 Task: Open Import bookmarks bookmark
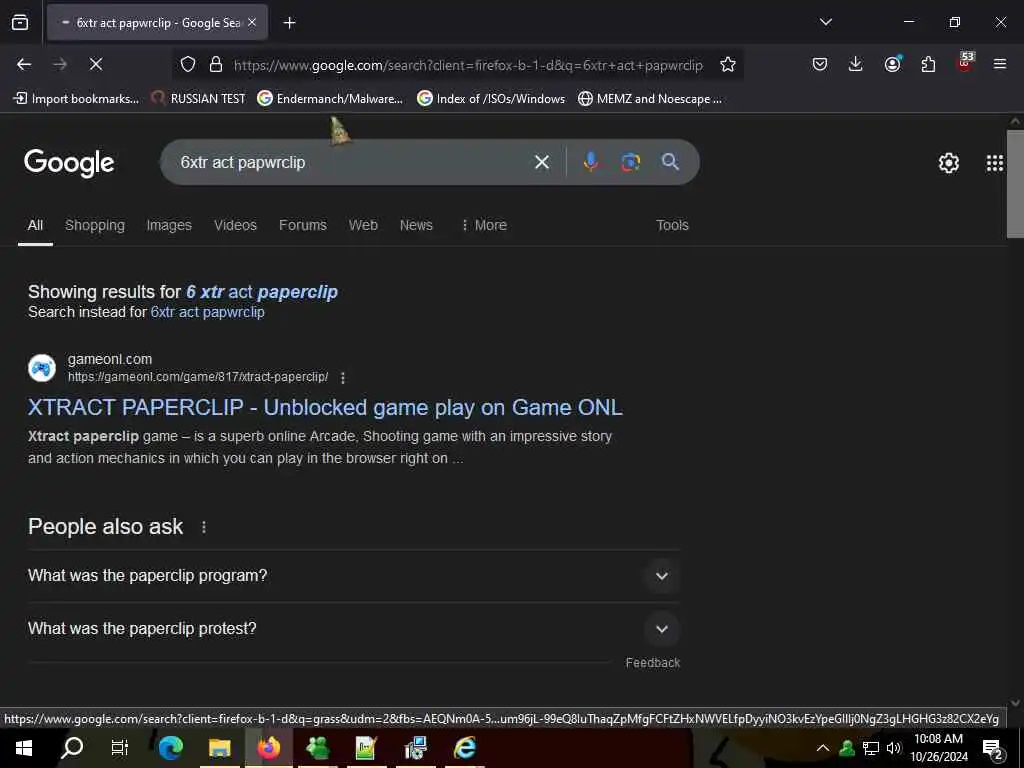click(x=76, y=99)
